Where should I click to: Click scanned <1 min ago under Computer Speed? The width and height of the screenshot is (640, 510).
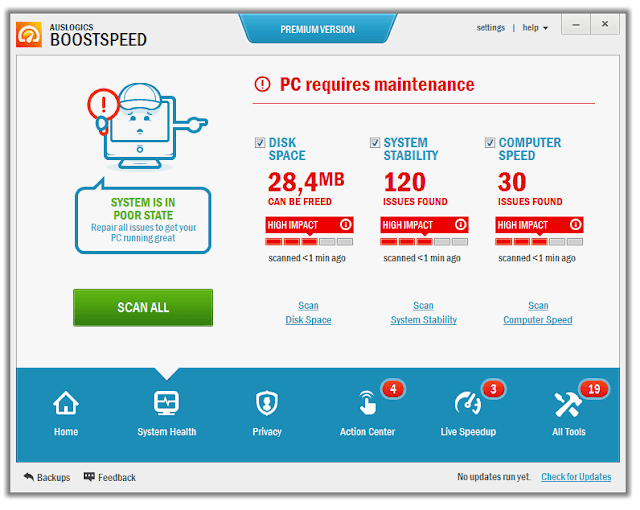(537, 258)
